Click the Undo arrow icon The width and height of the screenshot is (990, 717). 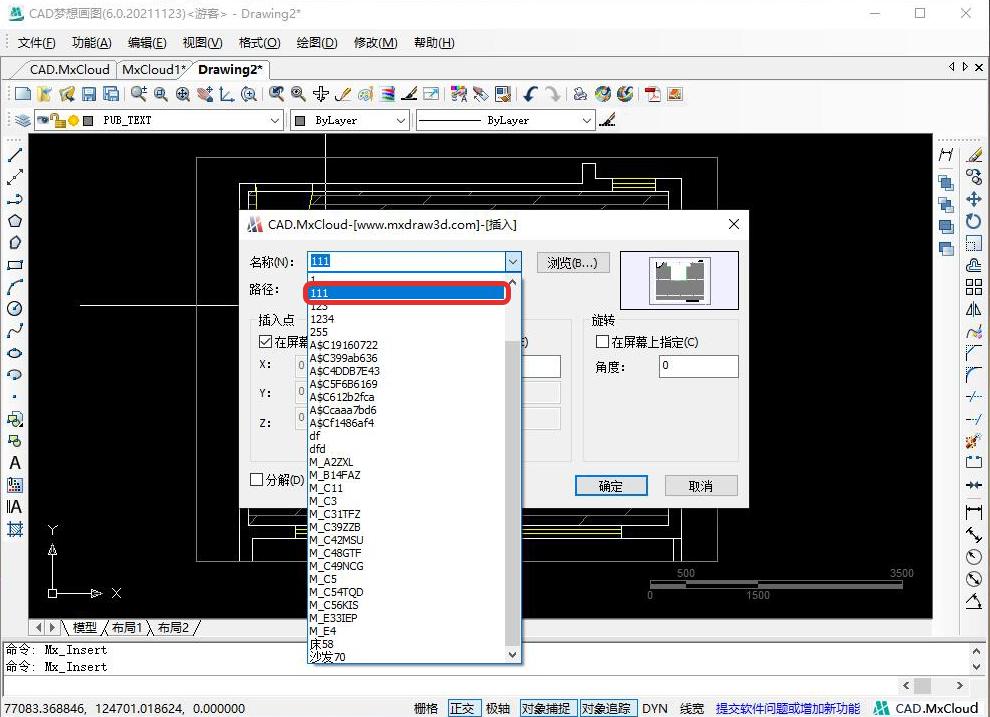[530, 94]
